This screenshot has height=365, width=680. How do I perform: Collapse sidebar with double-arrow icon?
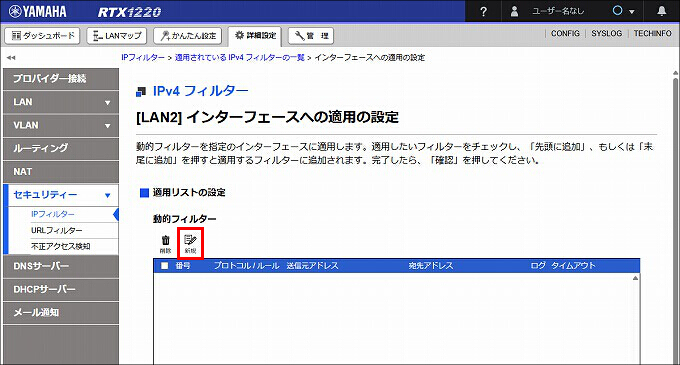tap(11, 57)
